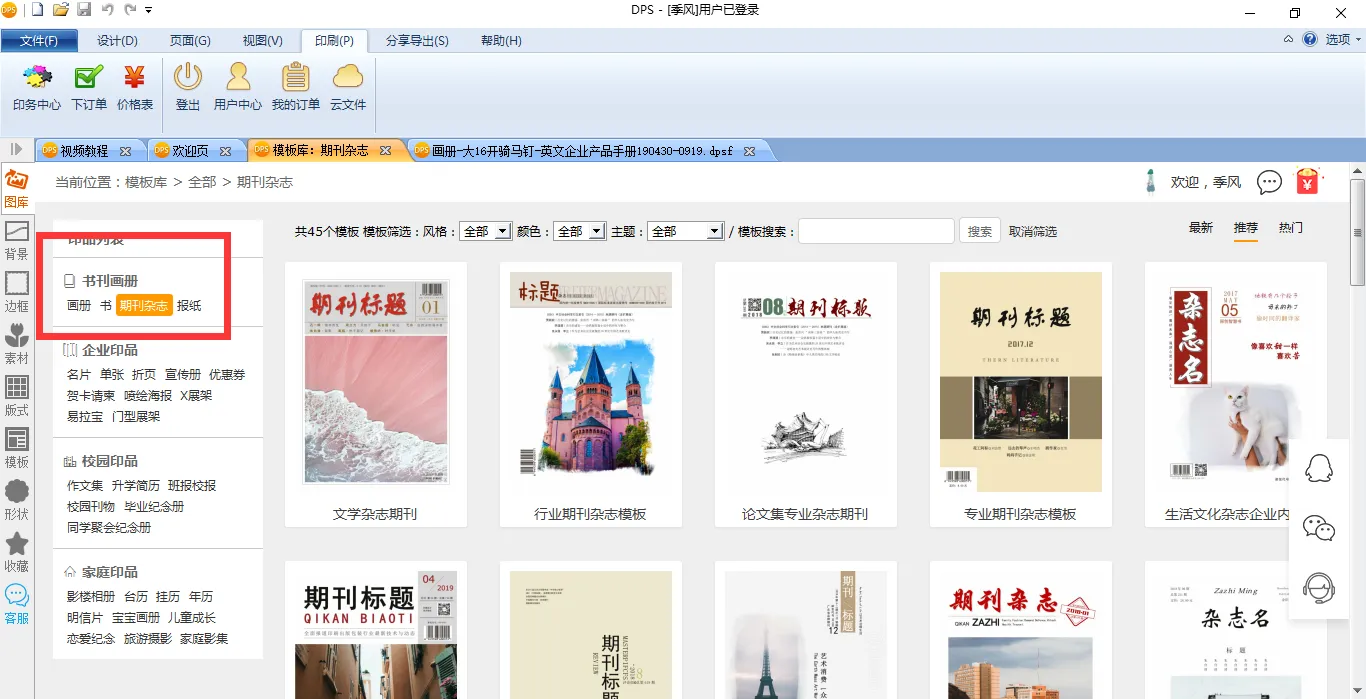Click the 取消筛选 clear filter link
1366x699 pixels.
pyautogui.click(x=1033, y=231)
